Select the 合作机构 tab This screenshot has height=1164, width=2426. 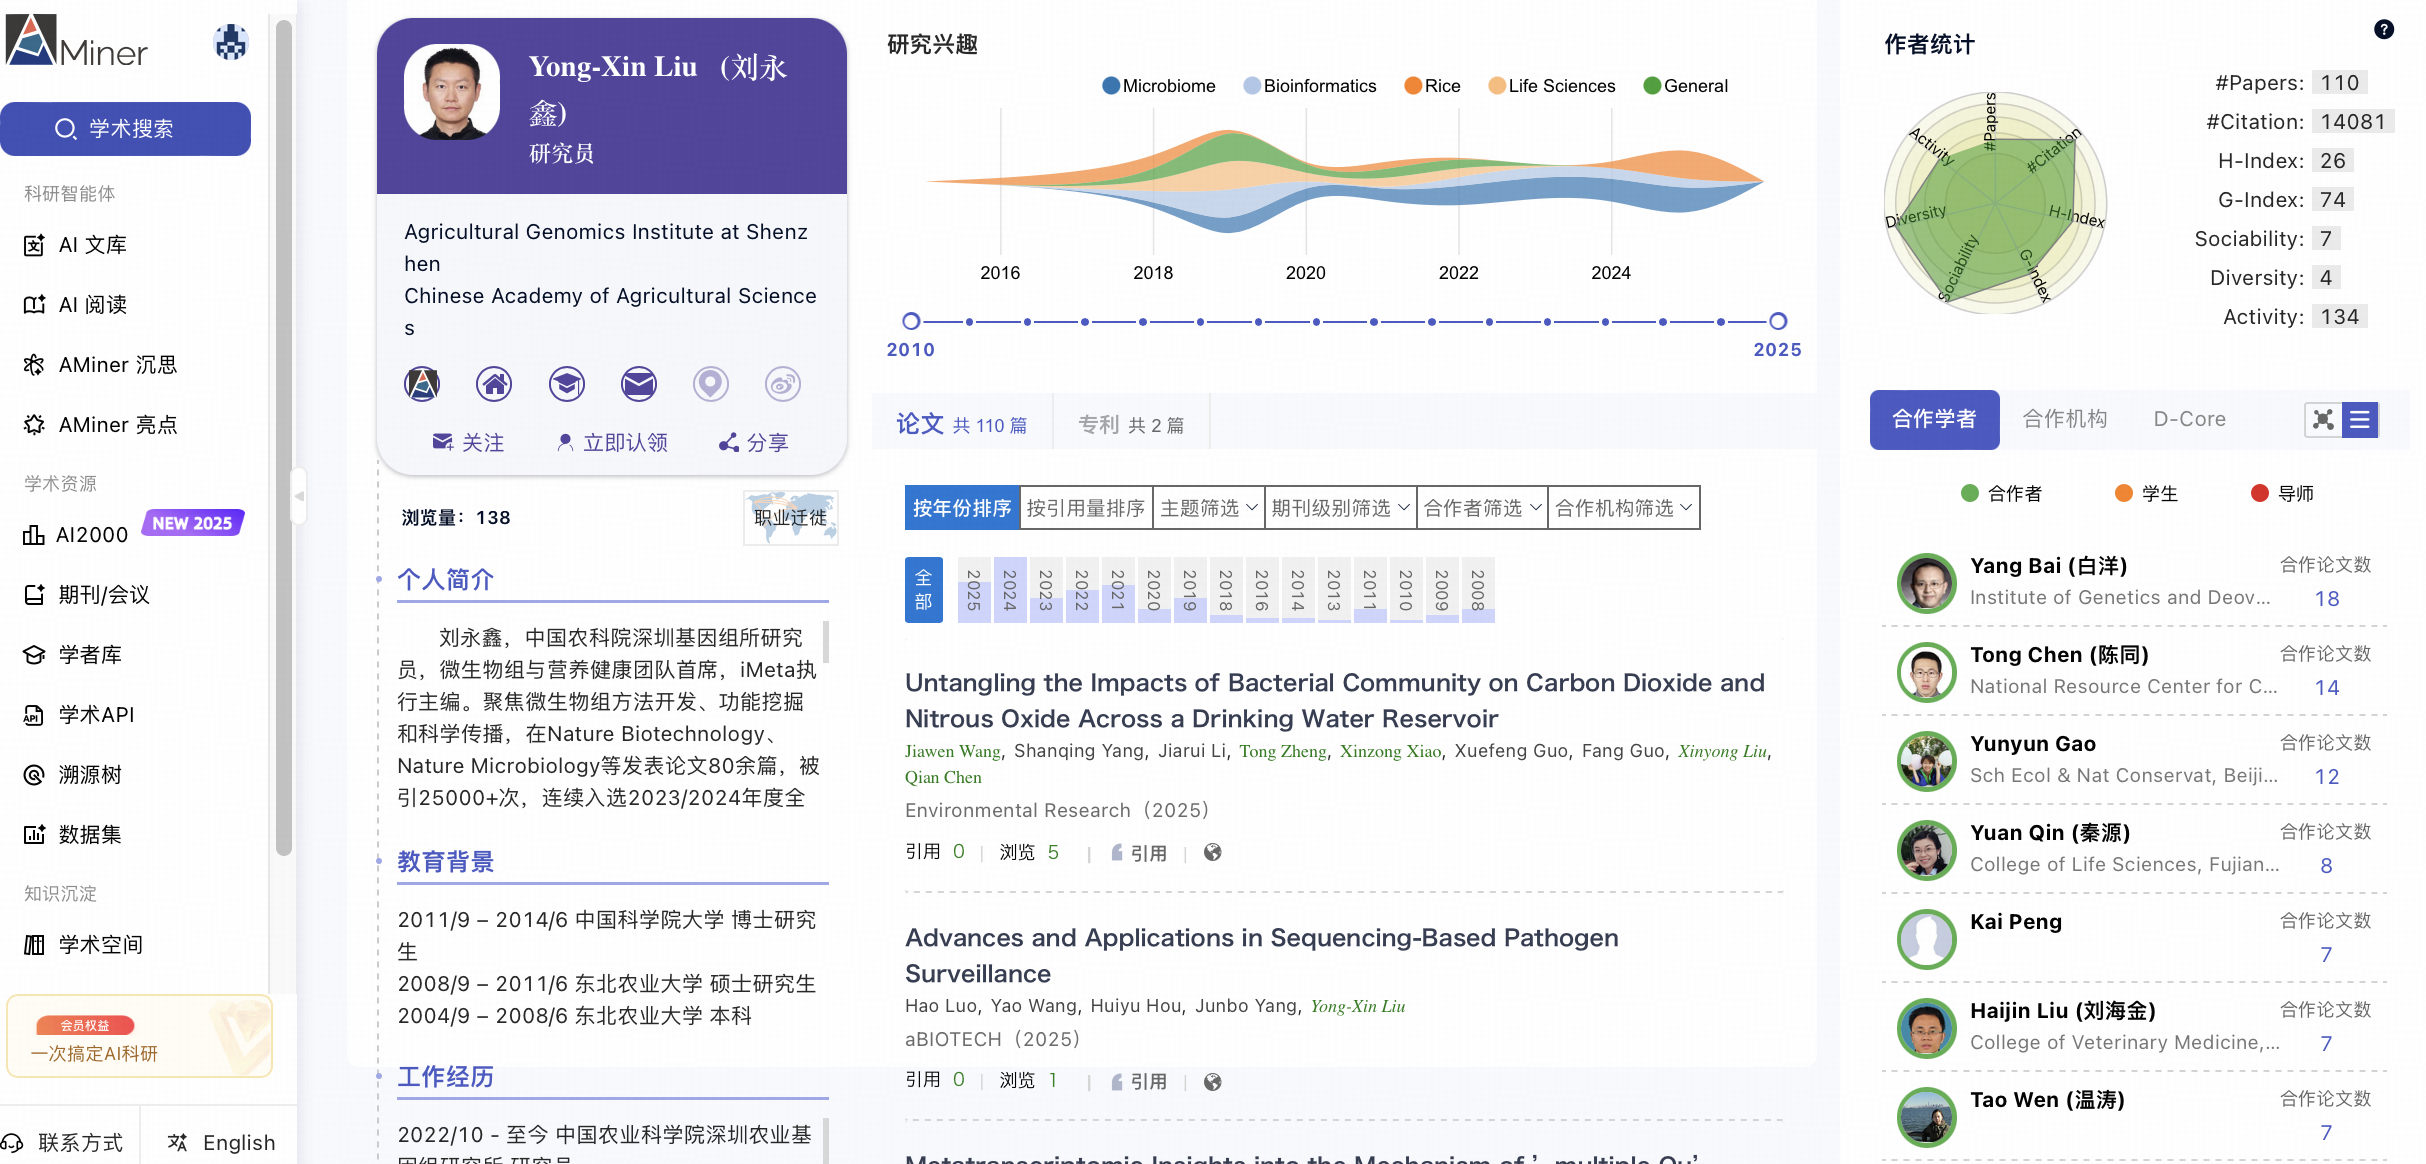click(2064, 419)
